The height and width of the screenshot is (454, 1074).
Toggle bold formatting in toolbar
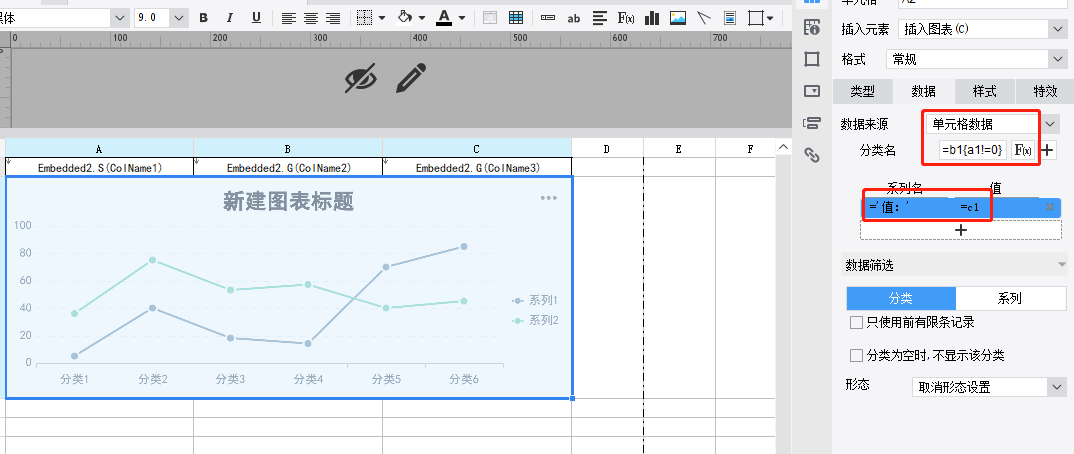[203, 18]
